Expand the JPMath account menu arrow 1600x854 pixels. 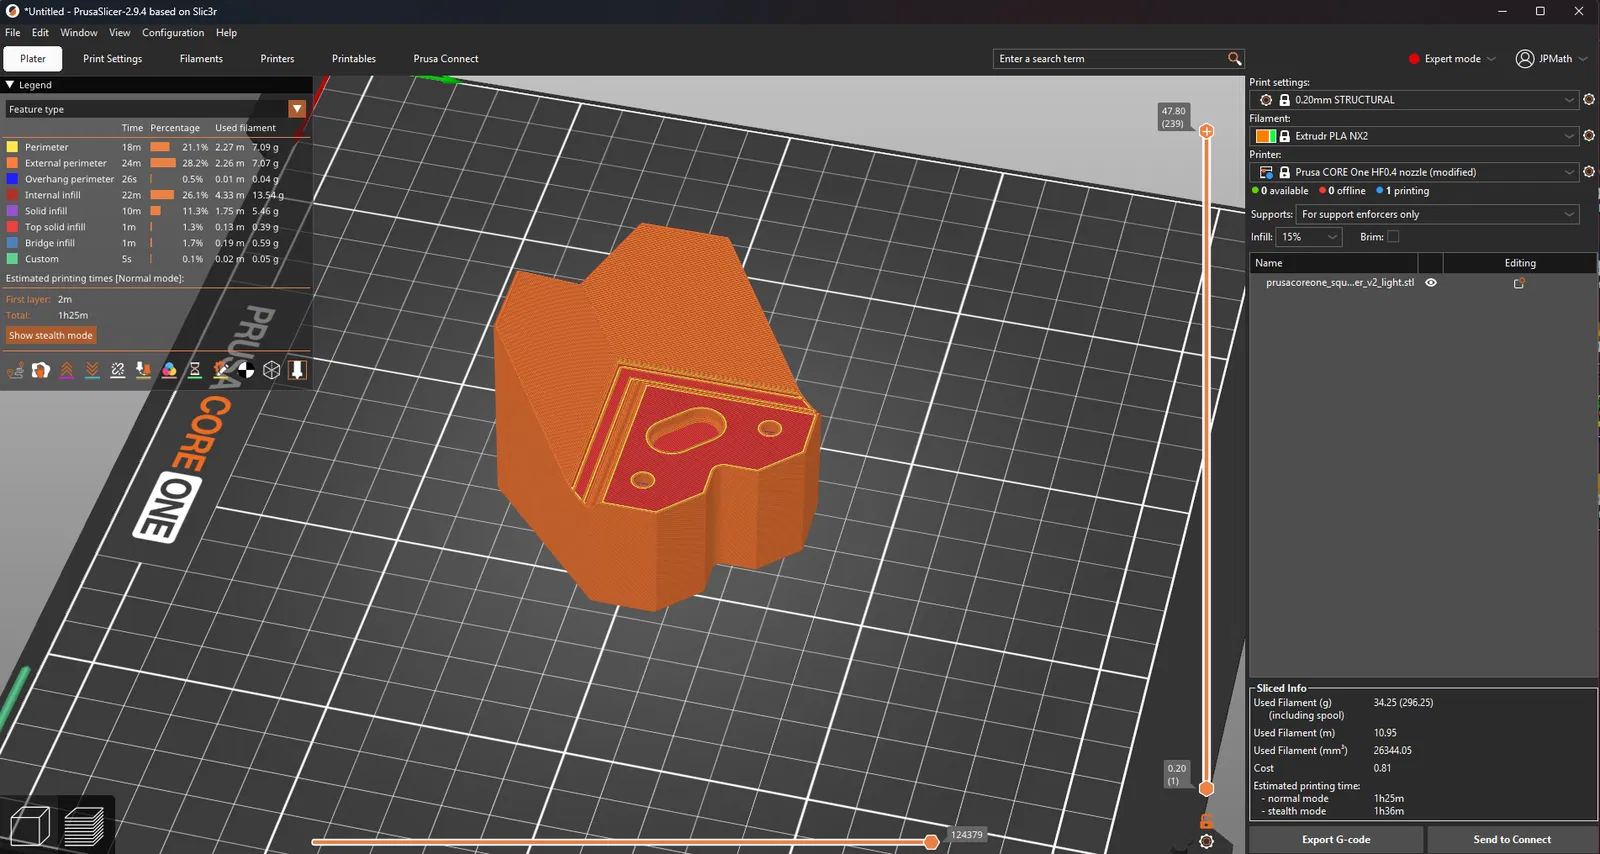coord(1583,59)
